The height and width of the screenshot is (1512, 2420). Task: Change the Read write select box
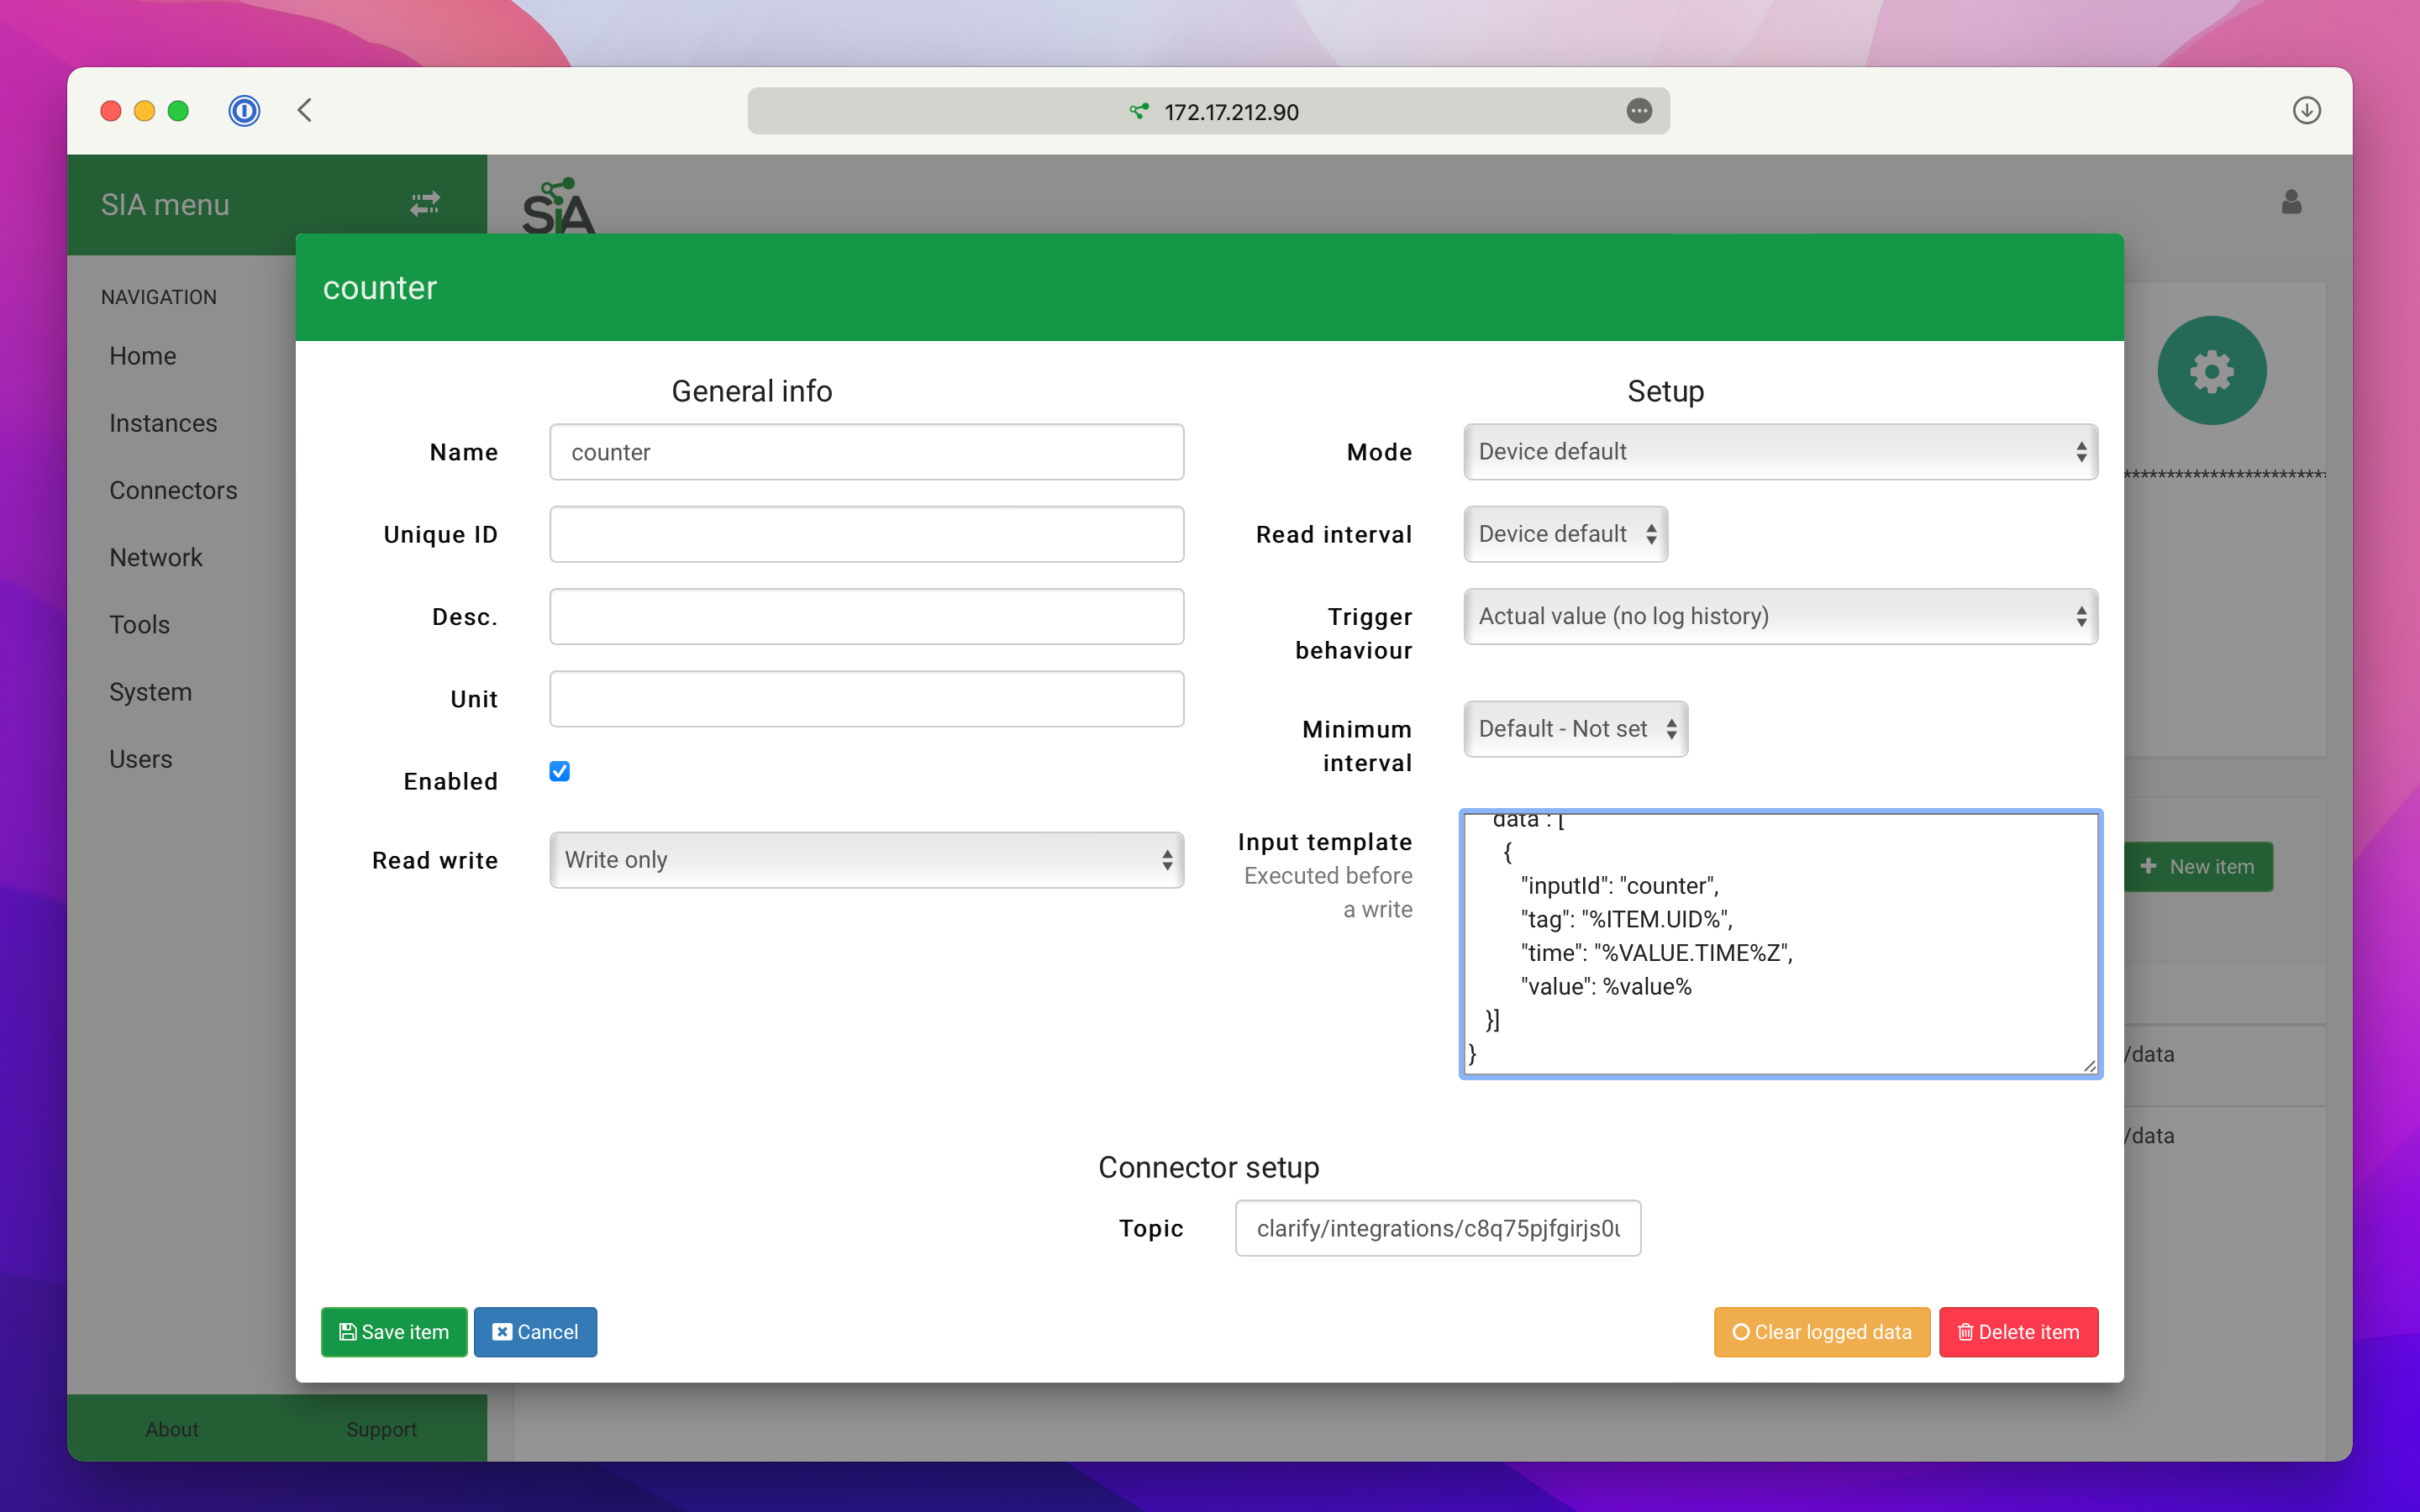click(x=866, y=860)
